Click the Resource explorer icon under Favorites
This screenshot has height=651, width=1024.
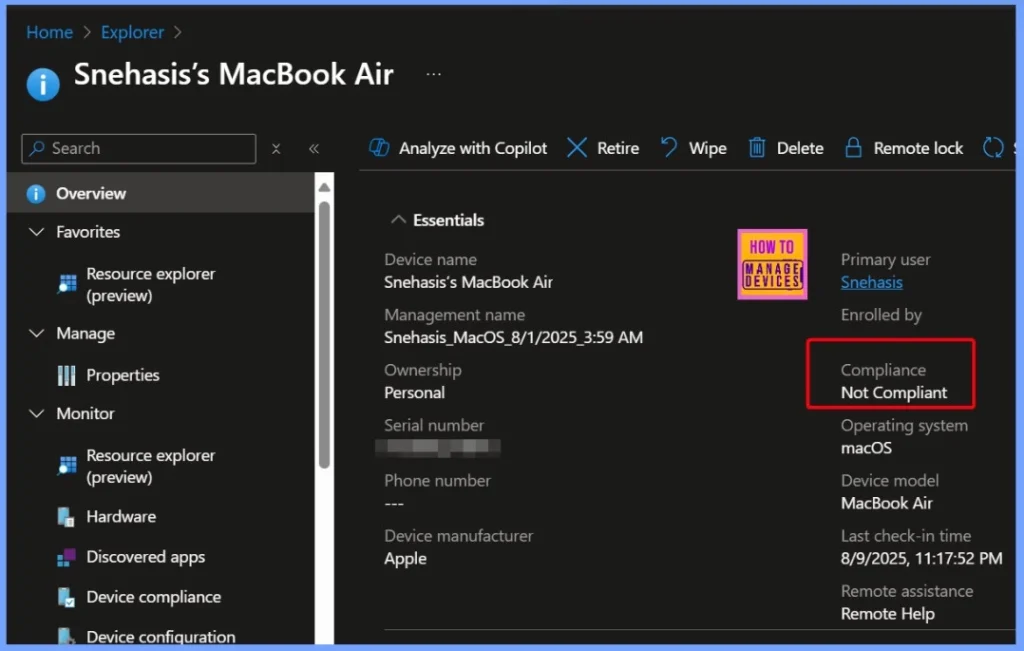(67, 284)
